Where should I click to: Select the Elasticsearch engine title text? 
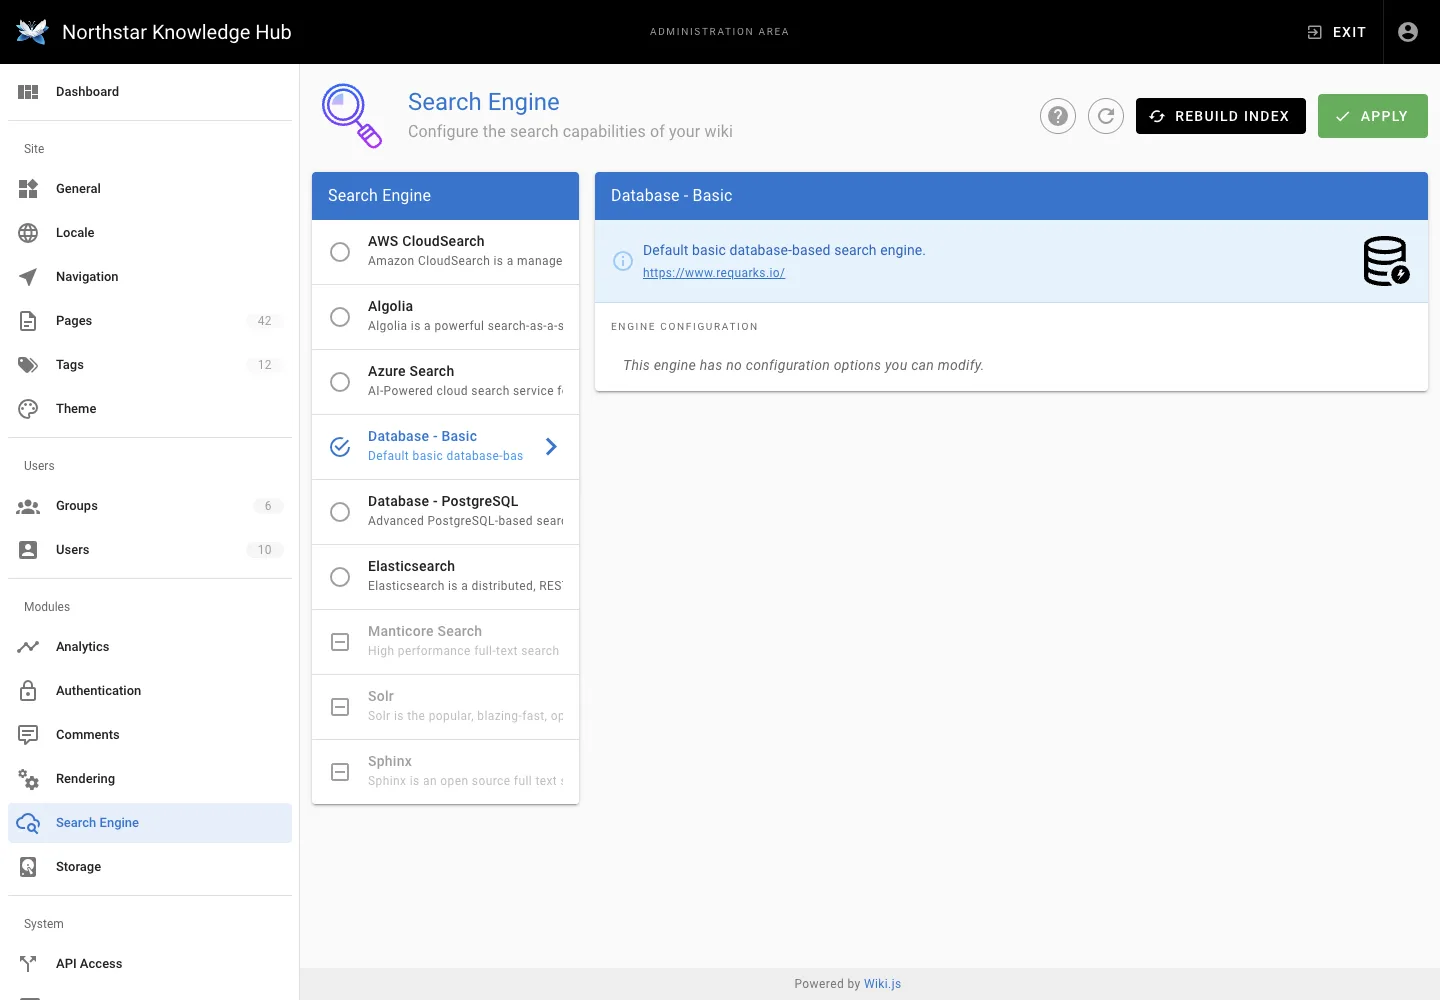coord(411,566)
